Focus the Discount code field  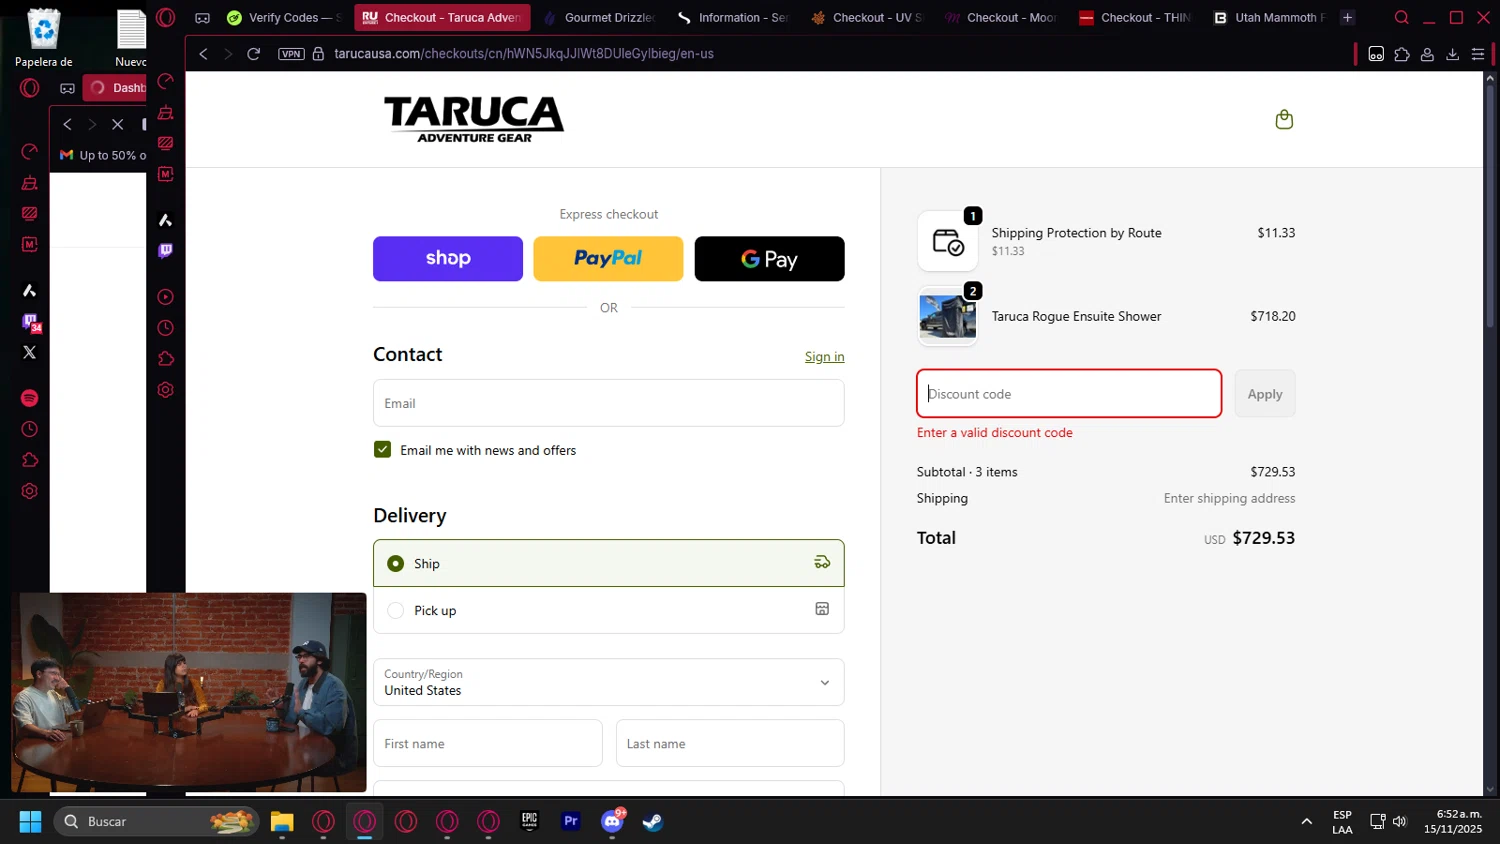pyautogui.click(x=1069, y=394)
